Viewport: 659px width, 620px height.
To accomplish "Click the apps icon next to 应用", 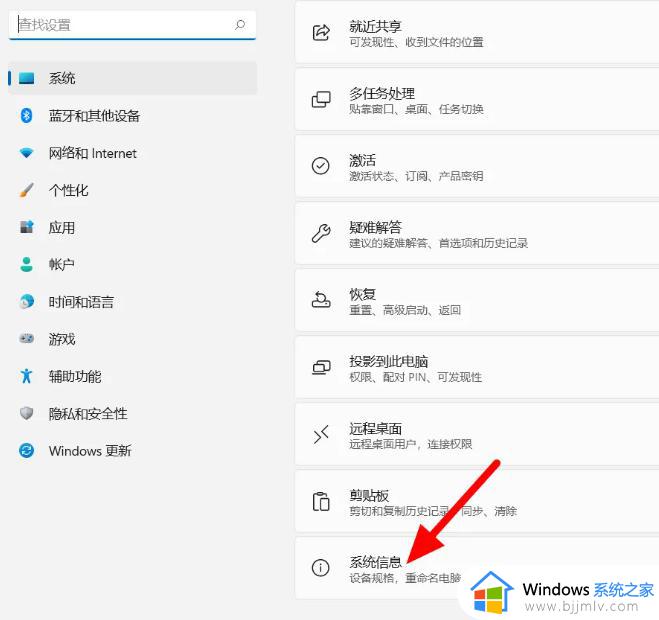I will point(26,227).
